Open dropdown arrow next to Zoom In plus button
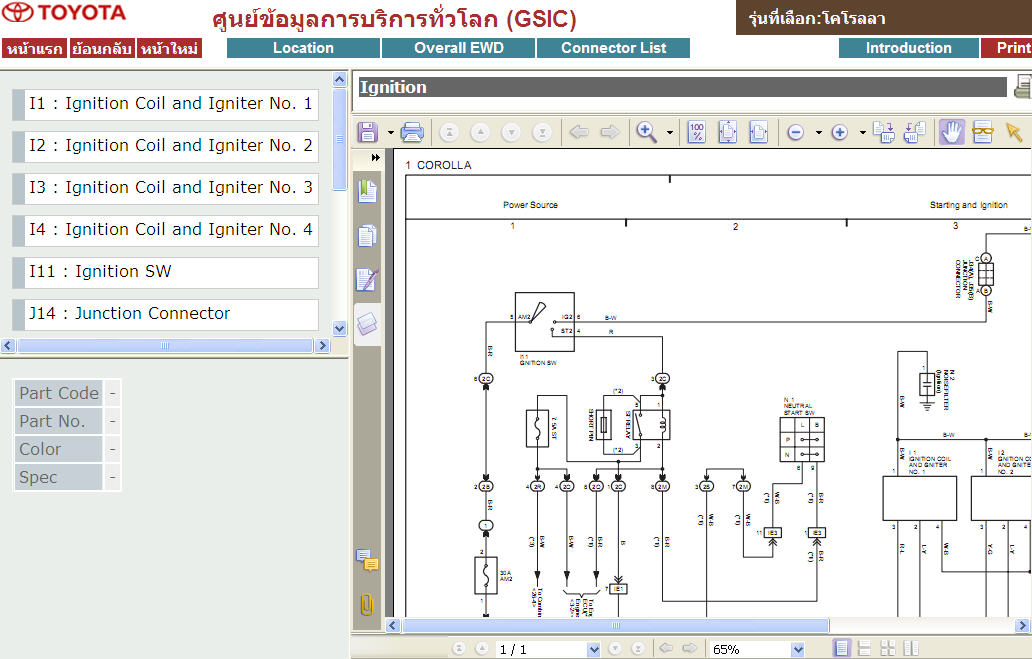1032x659 pixels. pos(862,133)
